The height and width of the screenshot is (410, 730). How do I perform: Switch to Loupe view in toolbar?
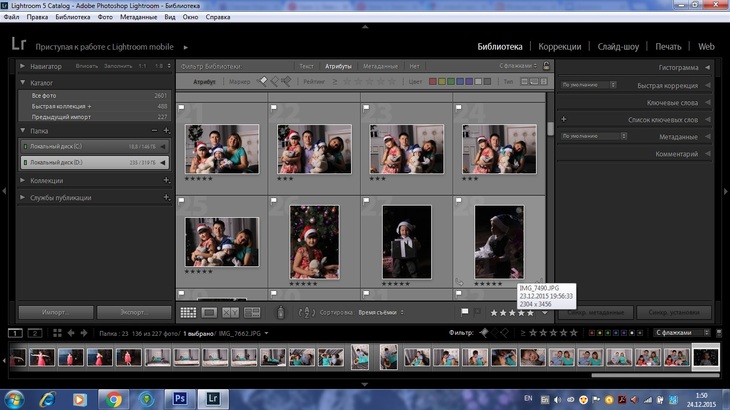[210, 313]
